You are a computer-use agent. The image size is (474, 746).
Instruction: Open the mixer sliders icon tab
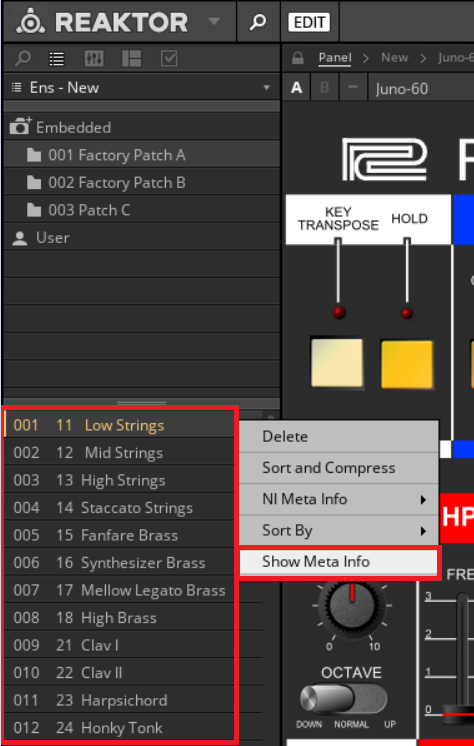point(94,59)
